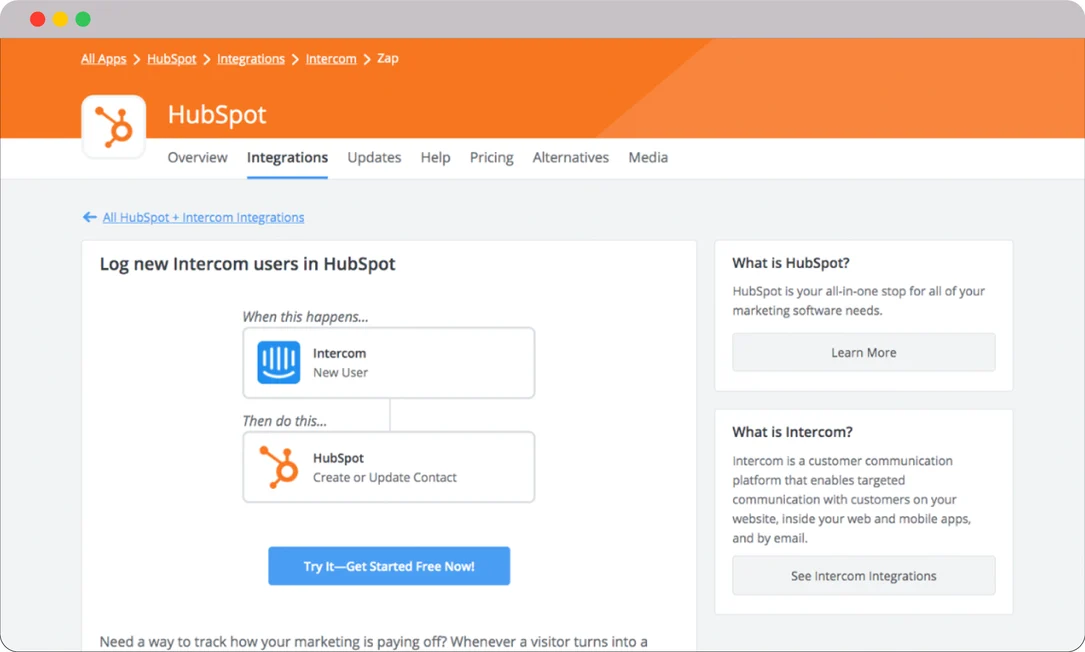Click the Zap breadcrumb text
1085x652 pixels.
tap(388, 58)
